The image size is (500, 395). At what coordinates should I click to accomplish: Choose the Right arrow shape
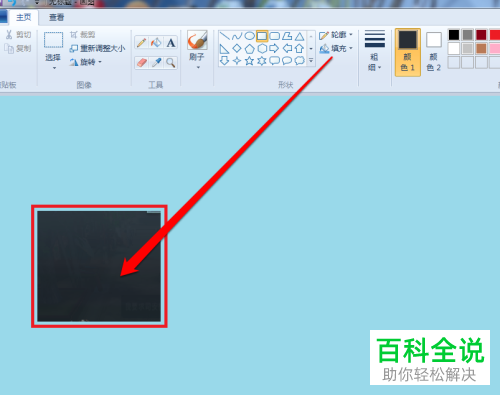coord(274,49)
